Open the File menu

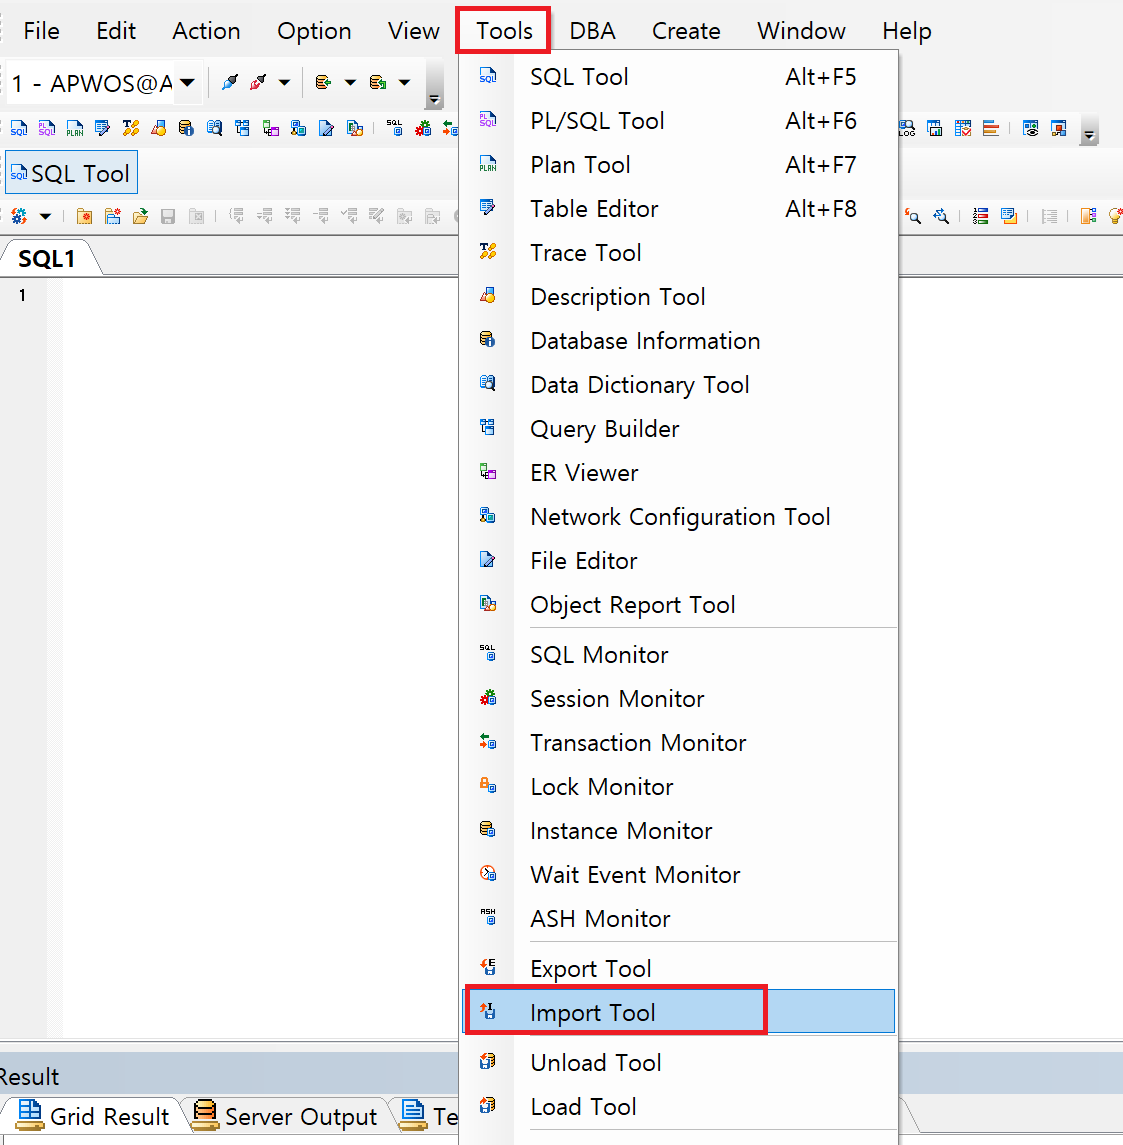click(x=42, y=31)
